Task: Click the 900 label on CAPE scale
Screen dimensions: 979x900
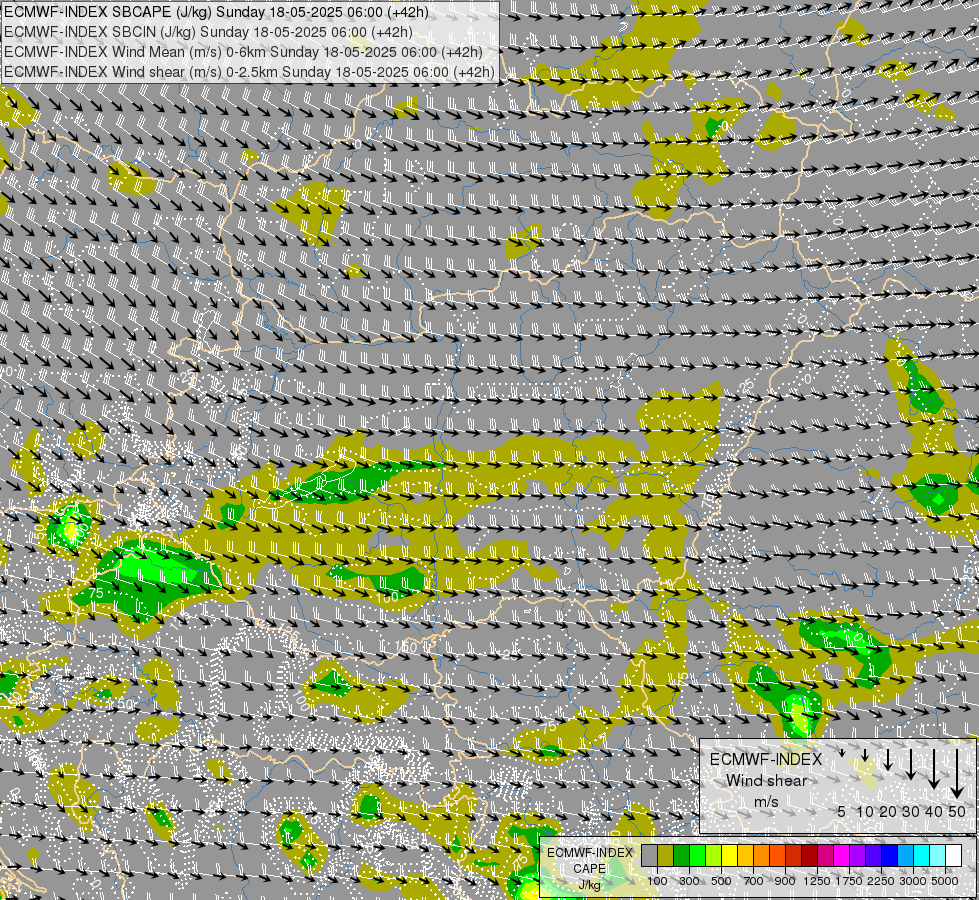Action: pyautogui.click(x=785, y=881)
